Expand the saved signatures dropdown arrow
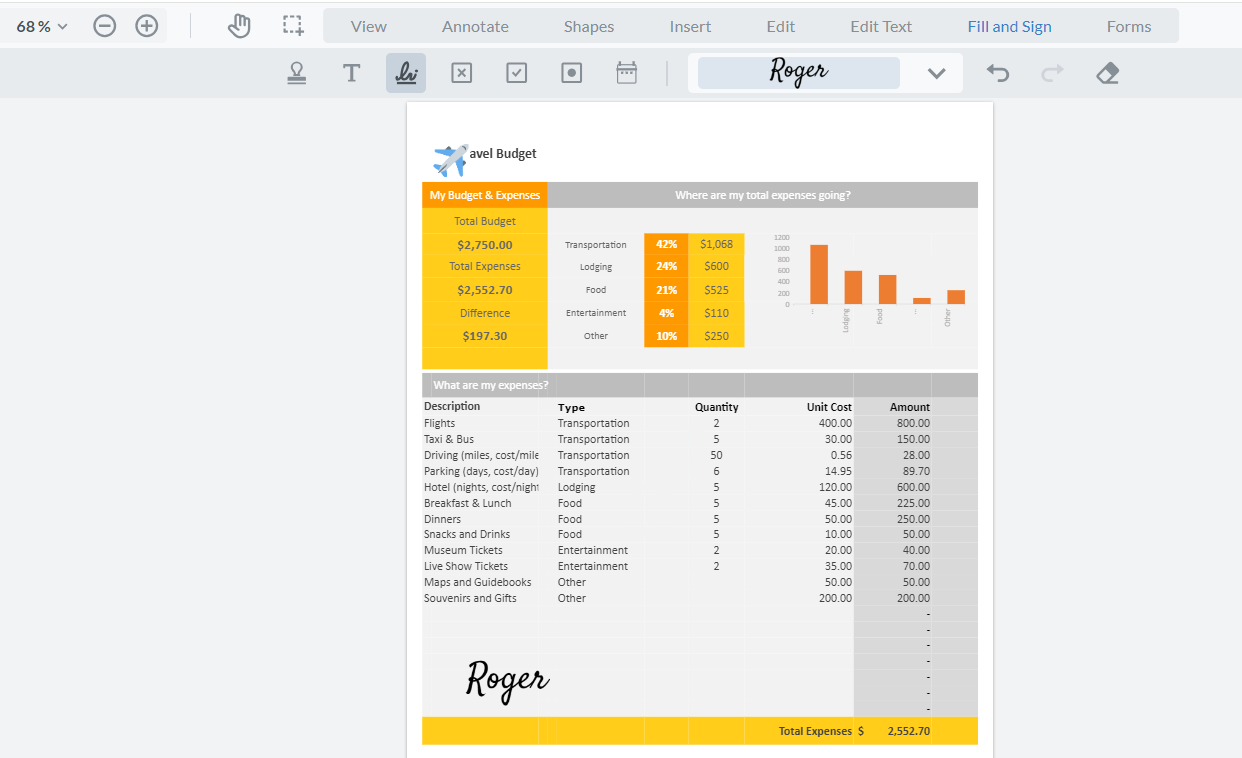This screenshot has width=1242, height=758. tap(936, 73)
